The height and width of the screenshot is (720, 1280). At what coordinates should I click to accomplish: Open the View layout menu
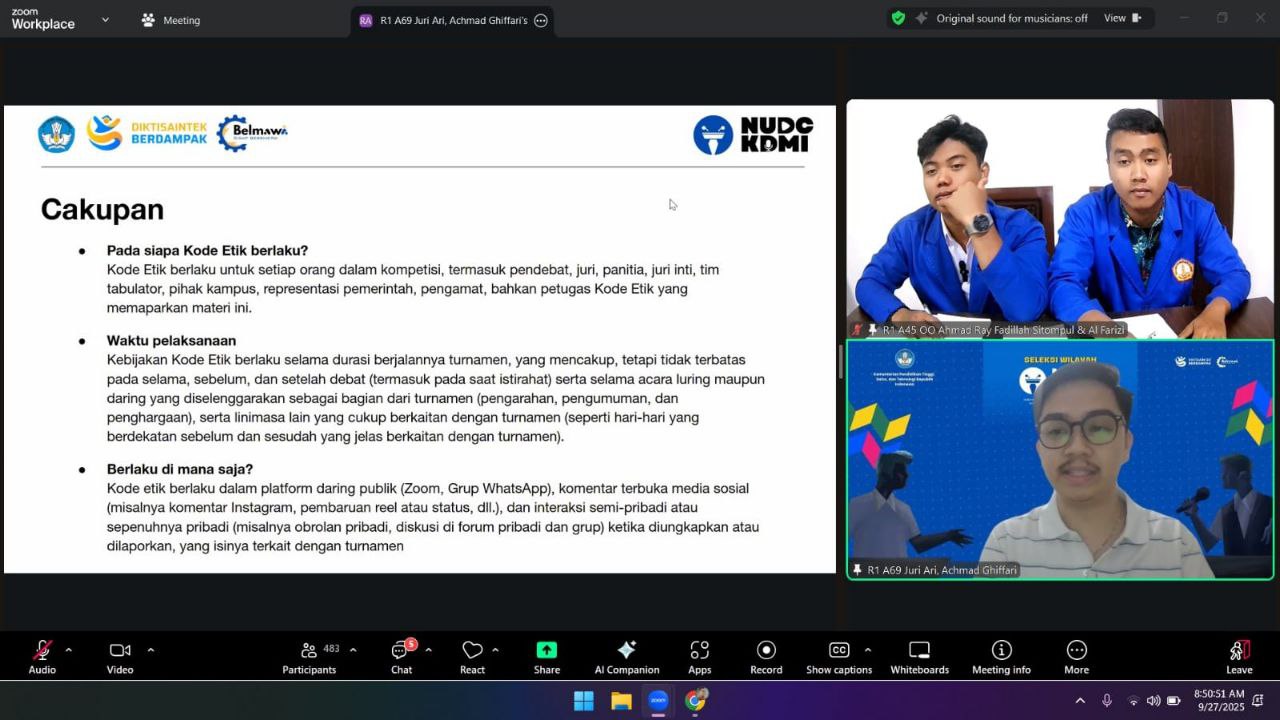(x=1121, y=18)
